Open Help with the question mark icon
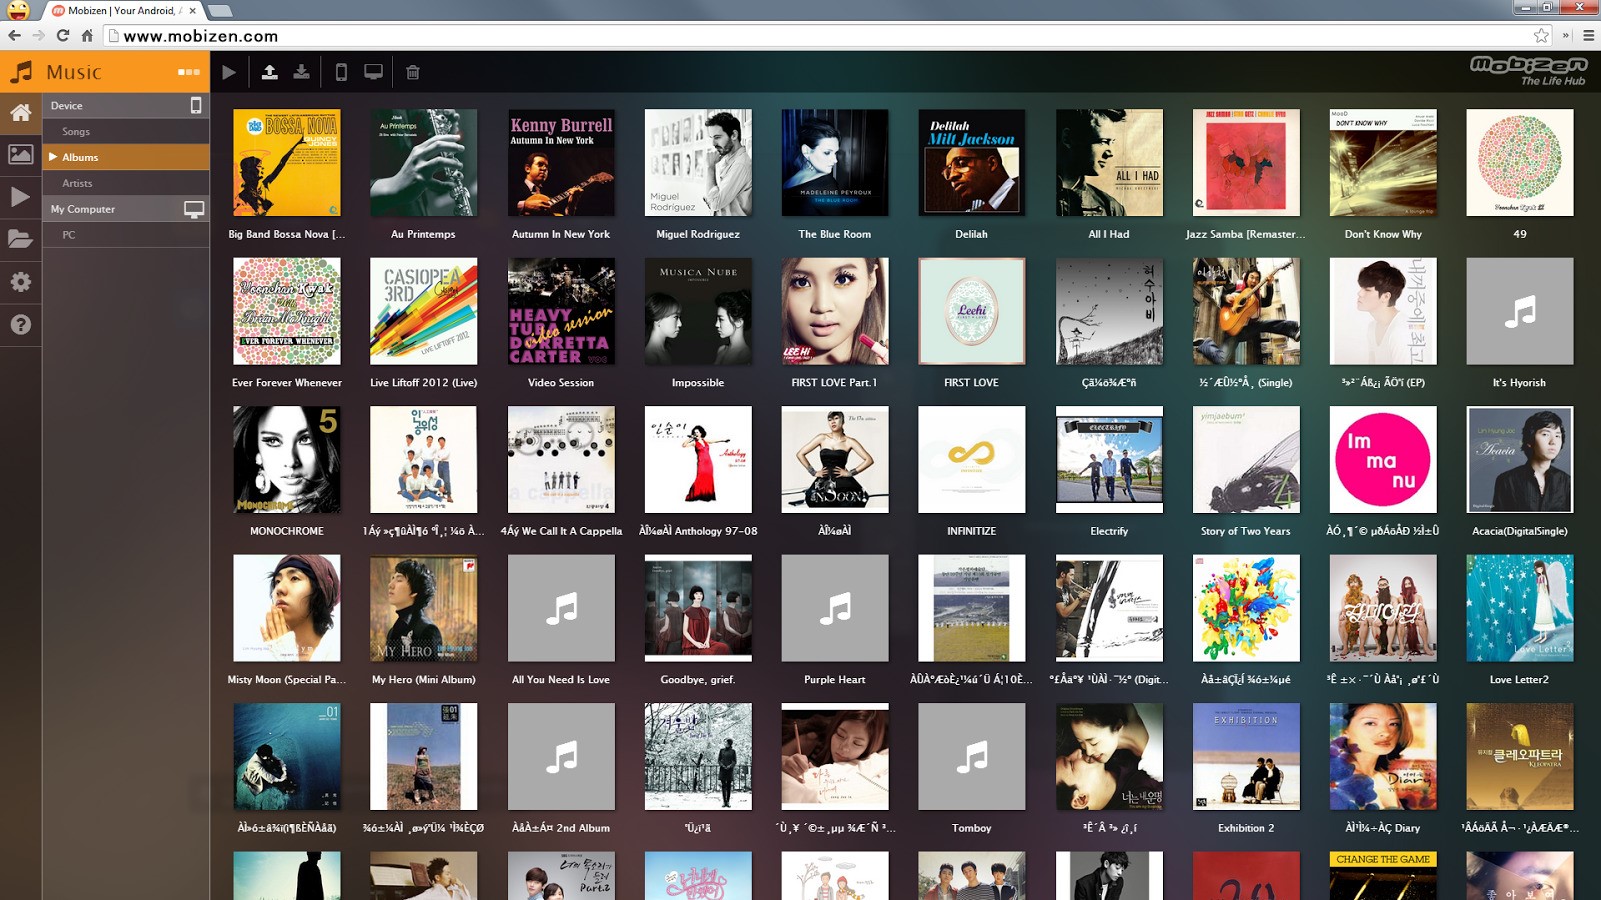 20,324
